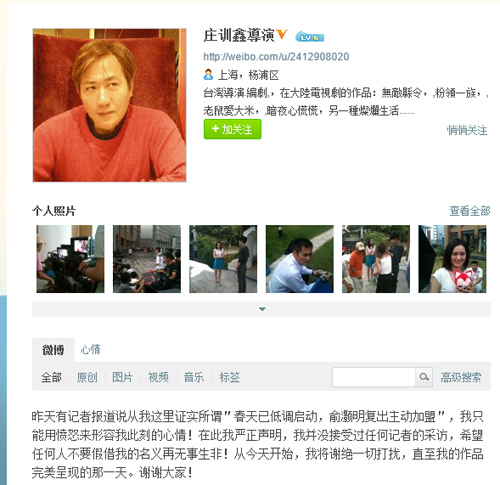Select the 微博 tab
500x485 pixels.
(53, 350)
